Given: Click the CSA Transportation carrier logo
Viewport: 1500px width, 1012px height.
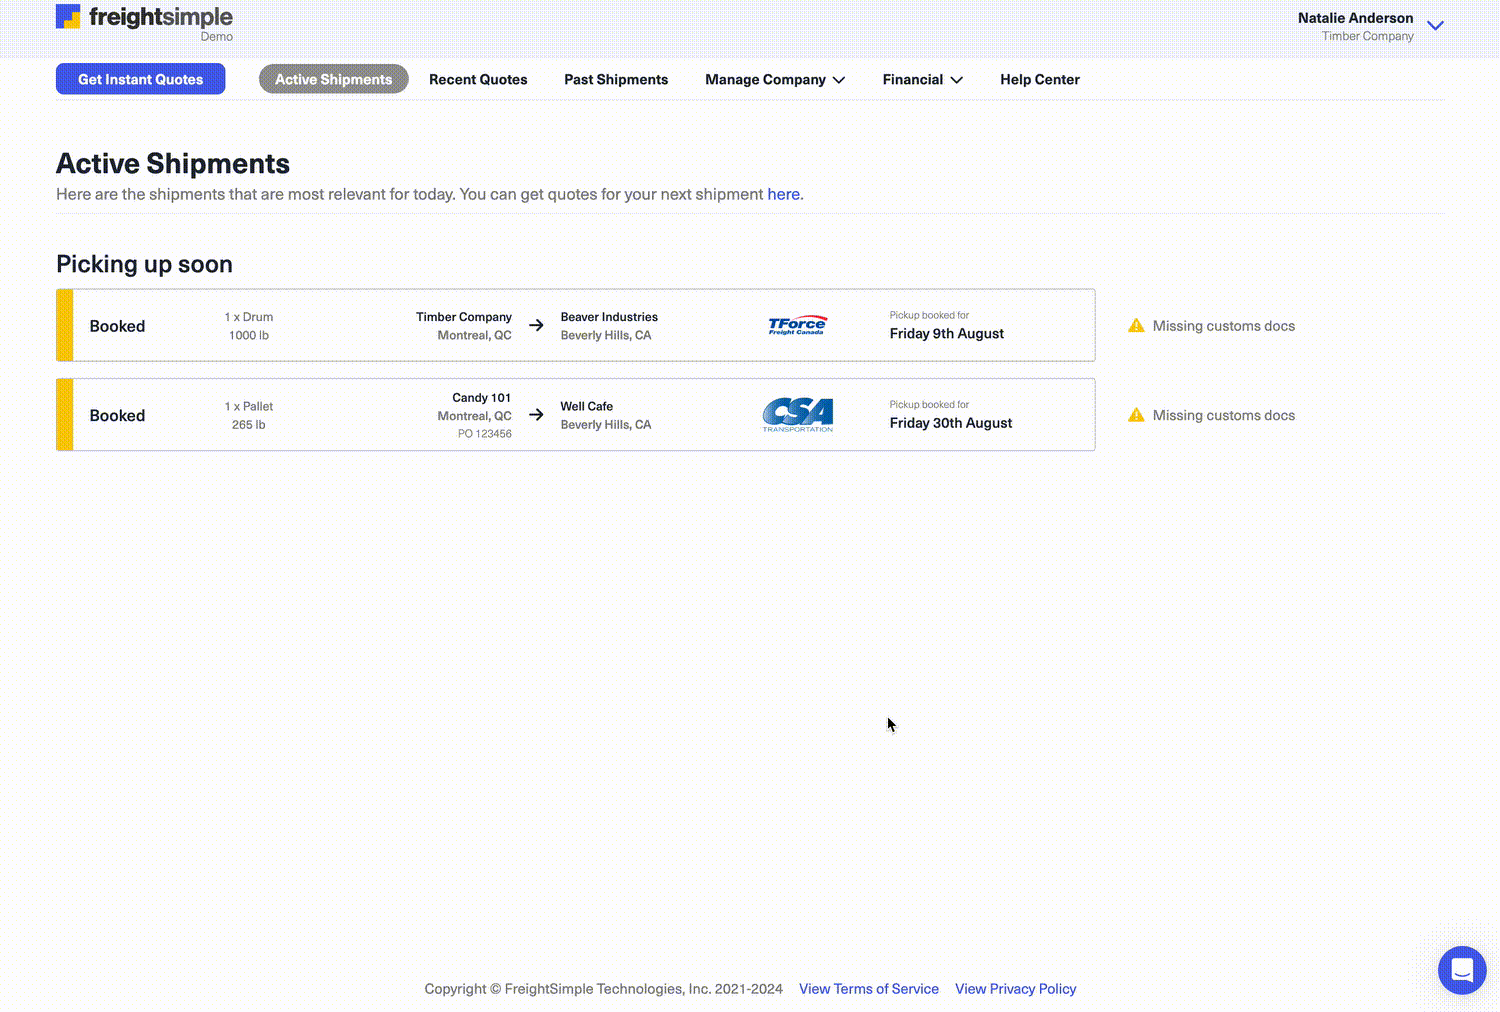Looking at the screenshot, I should (x=797, y=414).
